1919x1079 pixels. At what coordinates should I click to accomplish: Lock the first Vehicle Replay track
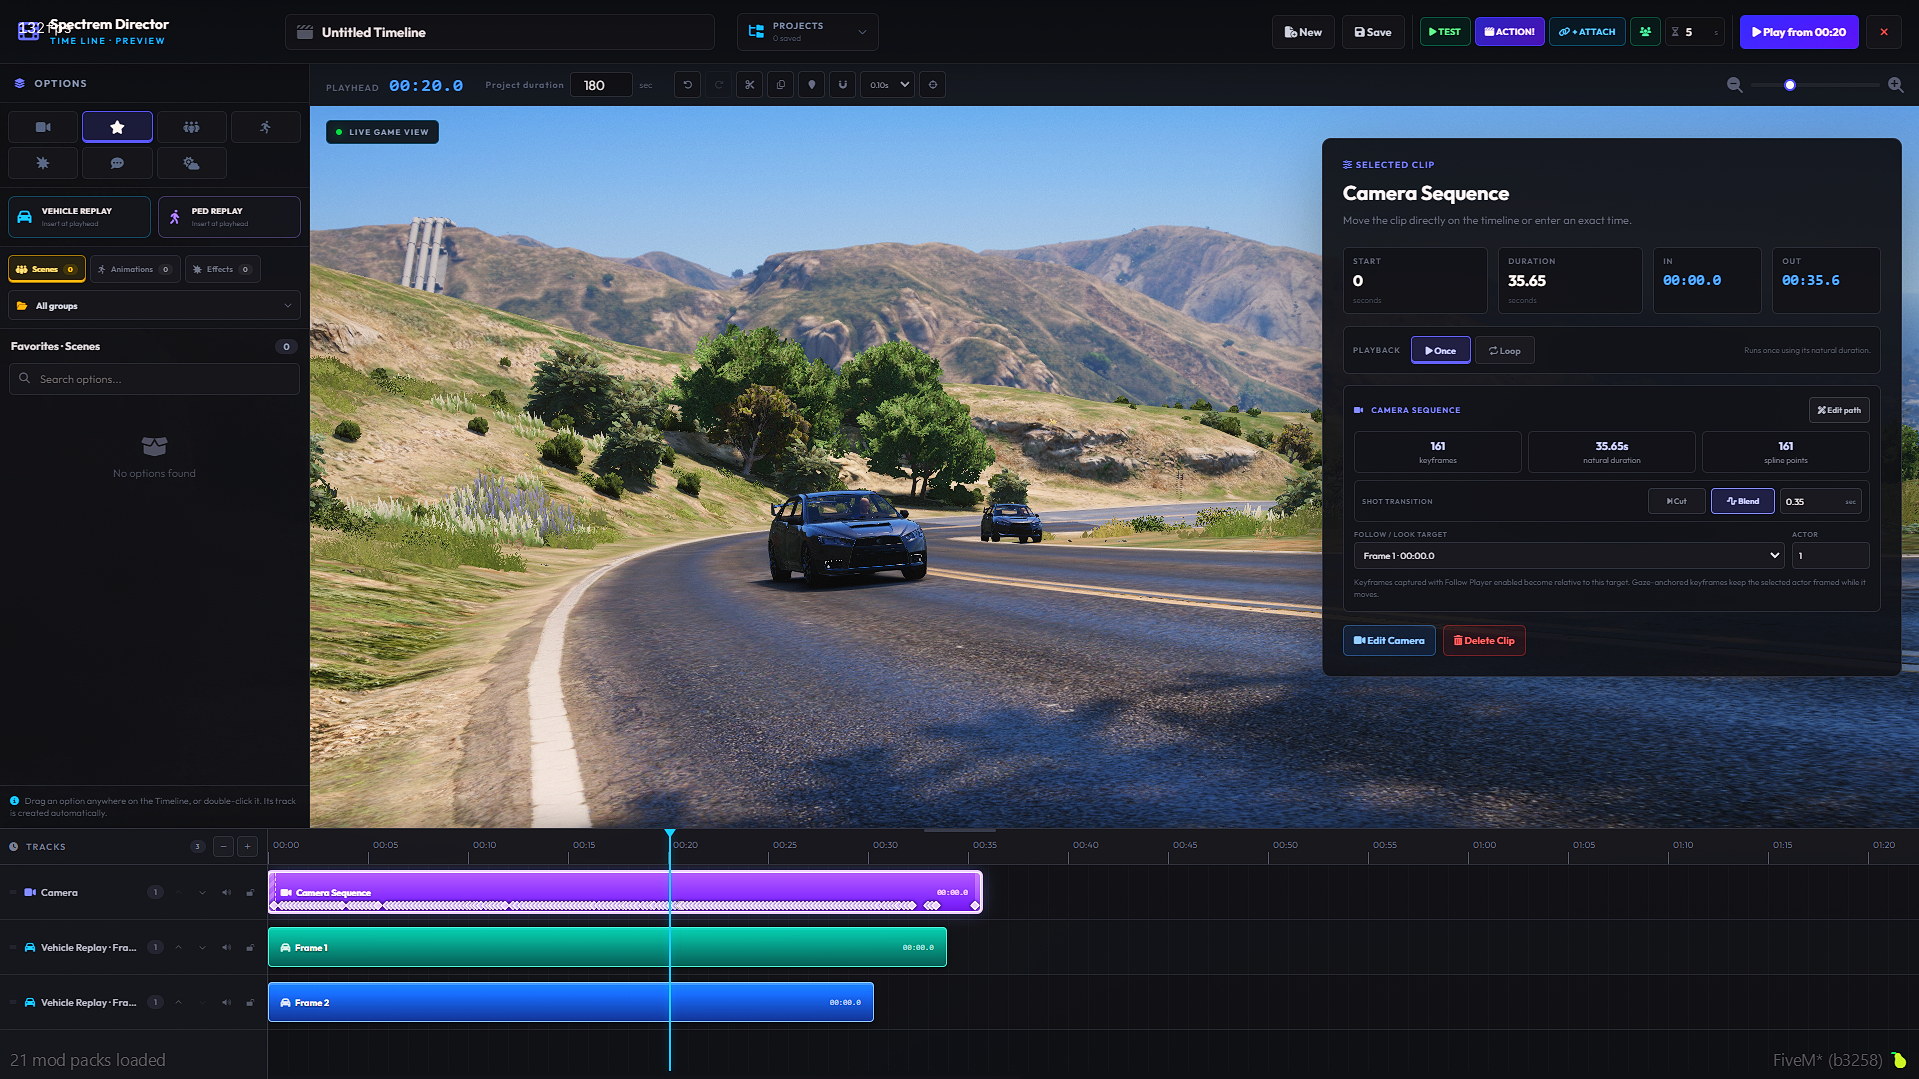[x=250, y=948]
